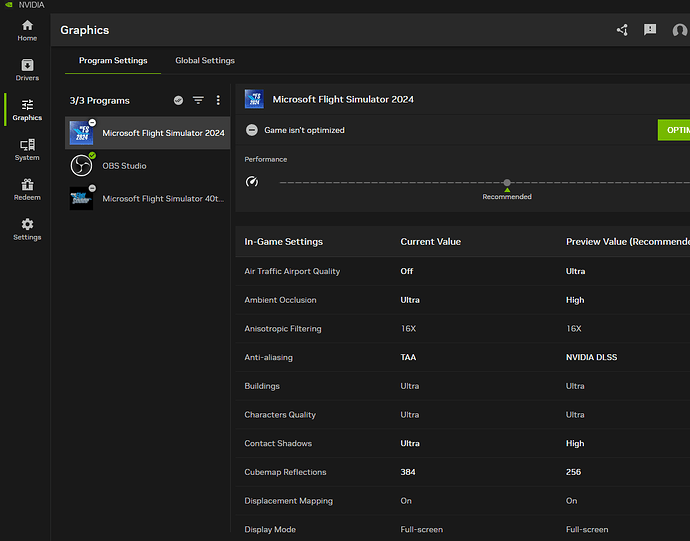Click the performance gauge icon
The image size is (690, 541).
tap(252, 181)
